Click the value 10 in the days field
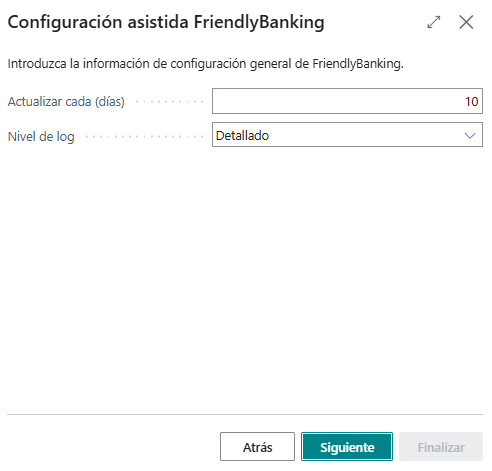492x471 pixels. click(472, 101)
